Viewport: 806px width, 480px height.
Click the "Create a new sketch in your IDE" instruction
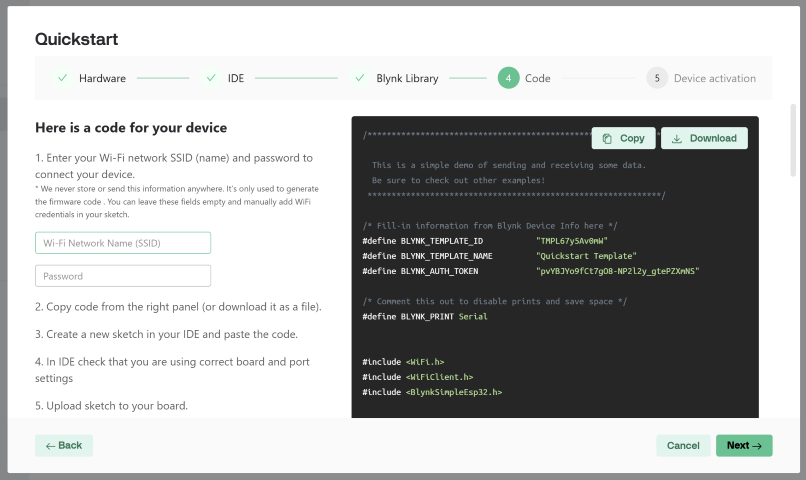coord(167,335)
